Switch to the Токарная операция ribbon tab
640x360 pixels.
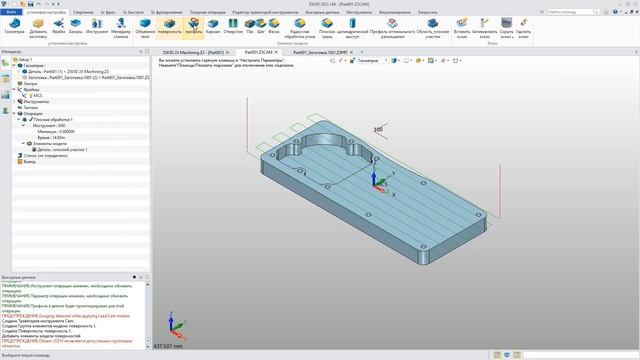click(207, 12)
